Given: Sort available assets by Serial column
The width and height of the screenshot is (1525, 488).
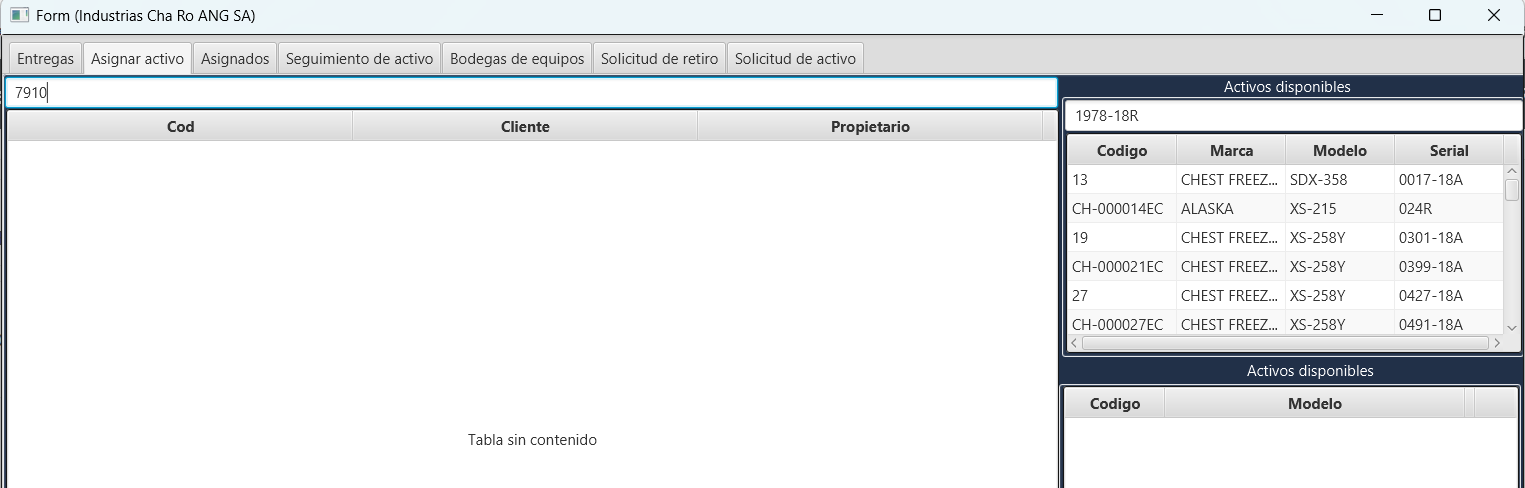Looking at the screenshot, I should [x=1449, y=151].
